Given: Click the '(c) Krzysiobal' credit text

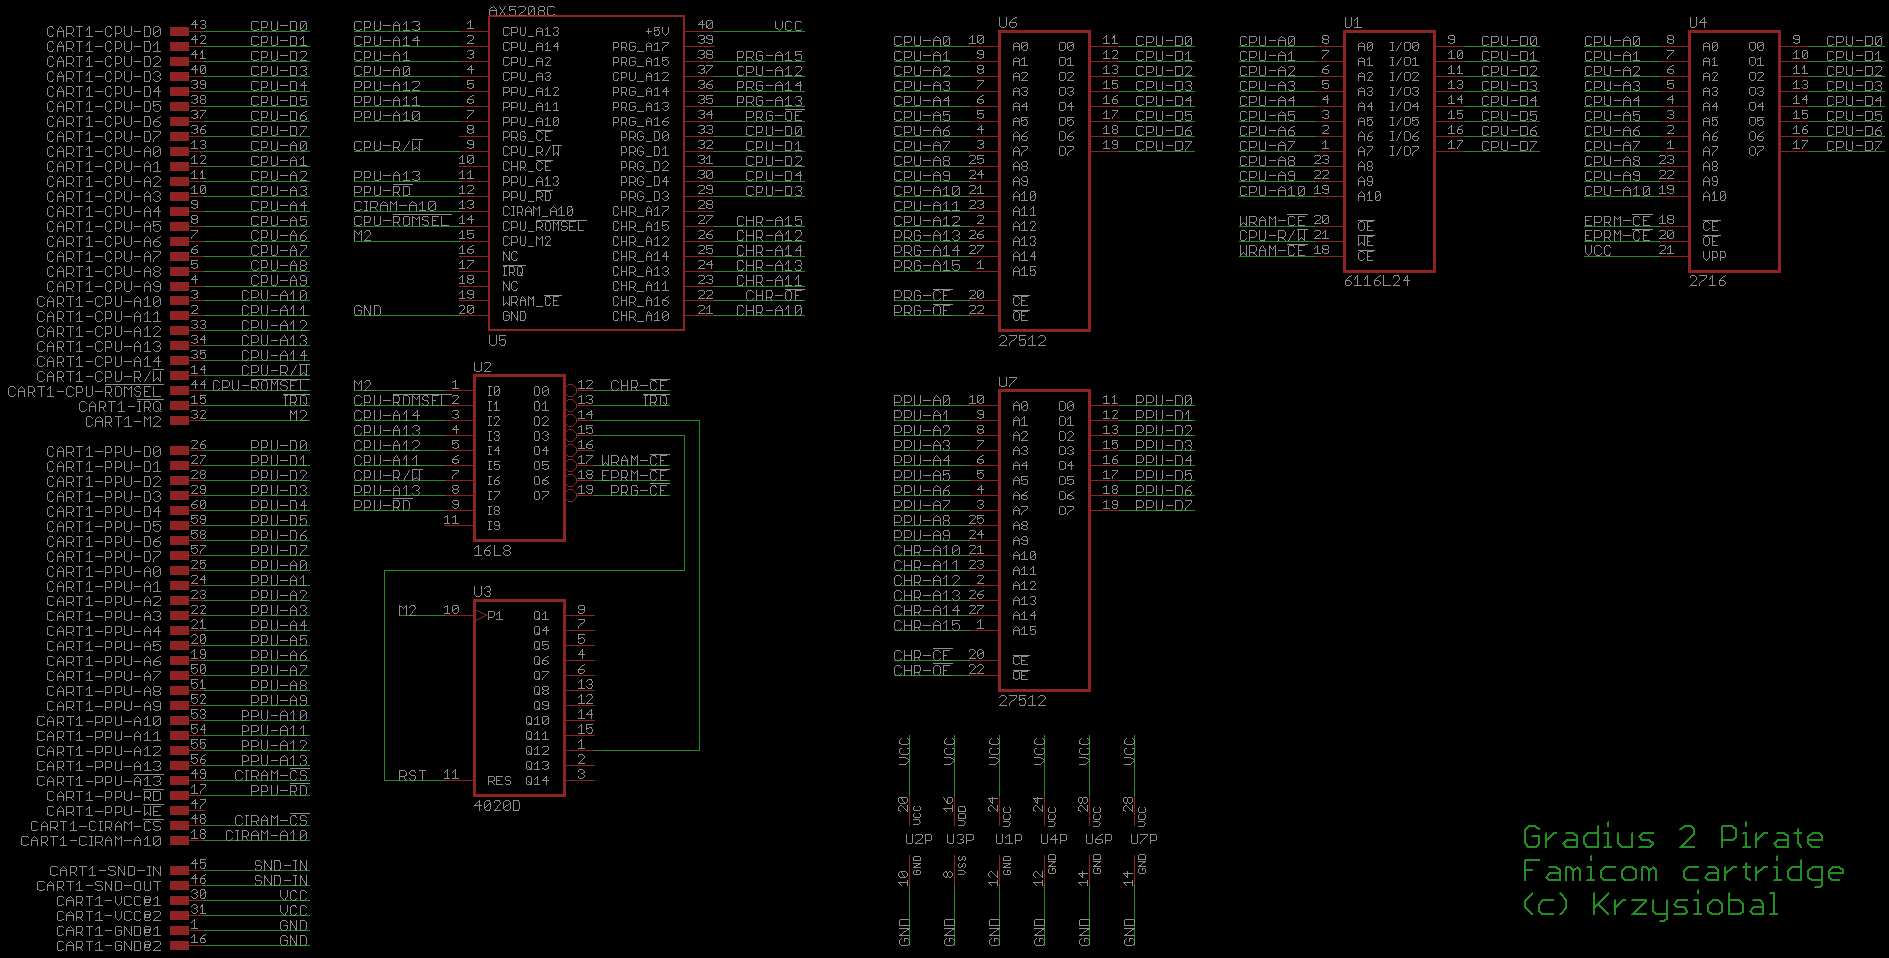Looking at the screenshot, I should coord(1650,905).
